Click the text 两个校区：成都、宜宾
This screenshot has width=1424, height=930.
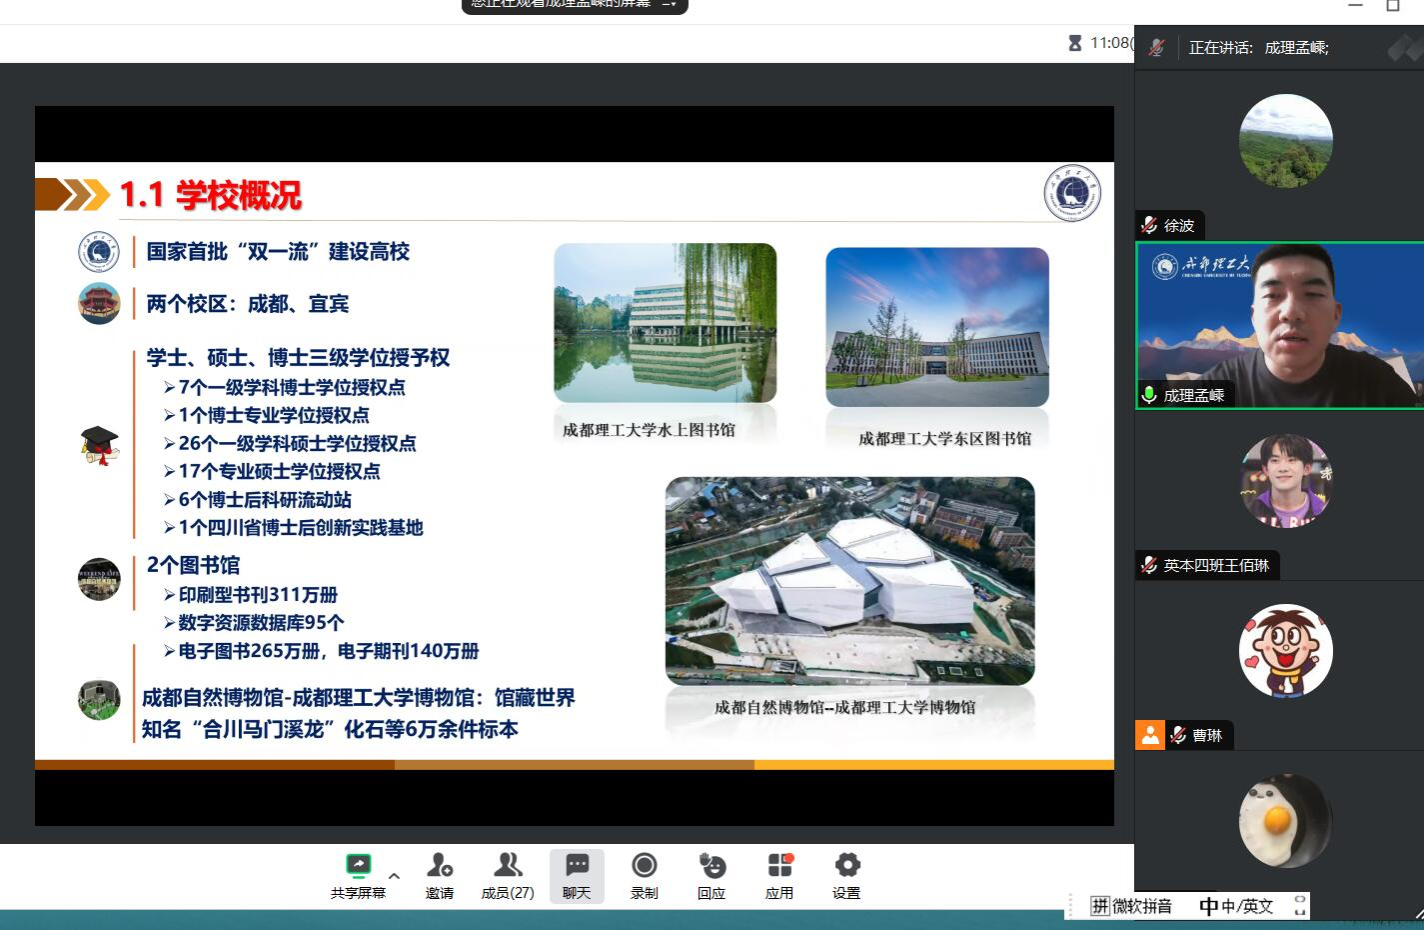point(247,304)
